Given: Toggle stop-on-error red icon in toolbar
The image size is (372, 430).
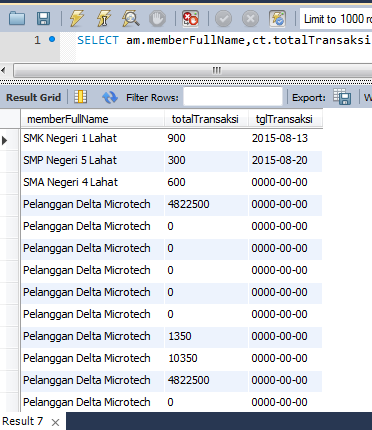Looking at the screenshot, I should [x=190, y=19].
